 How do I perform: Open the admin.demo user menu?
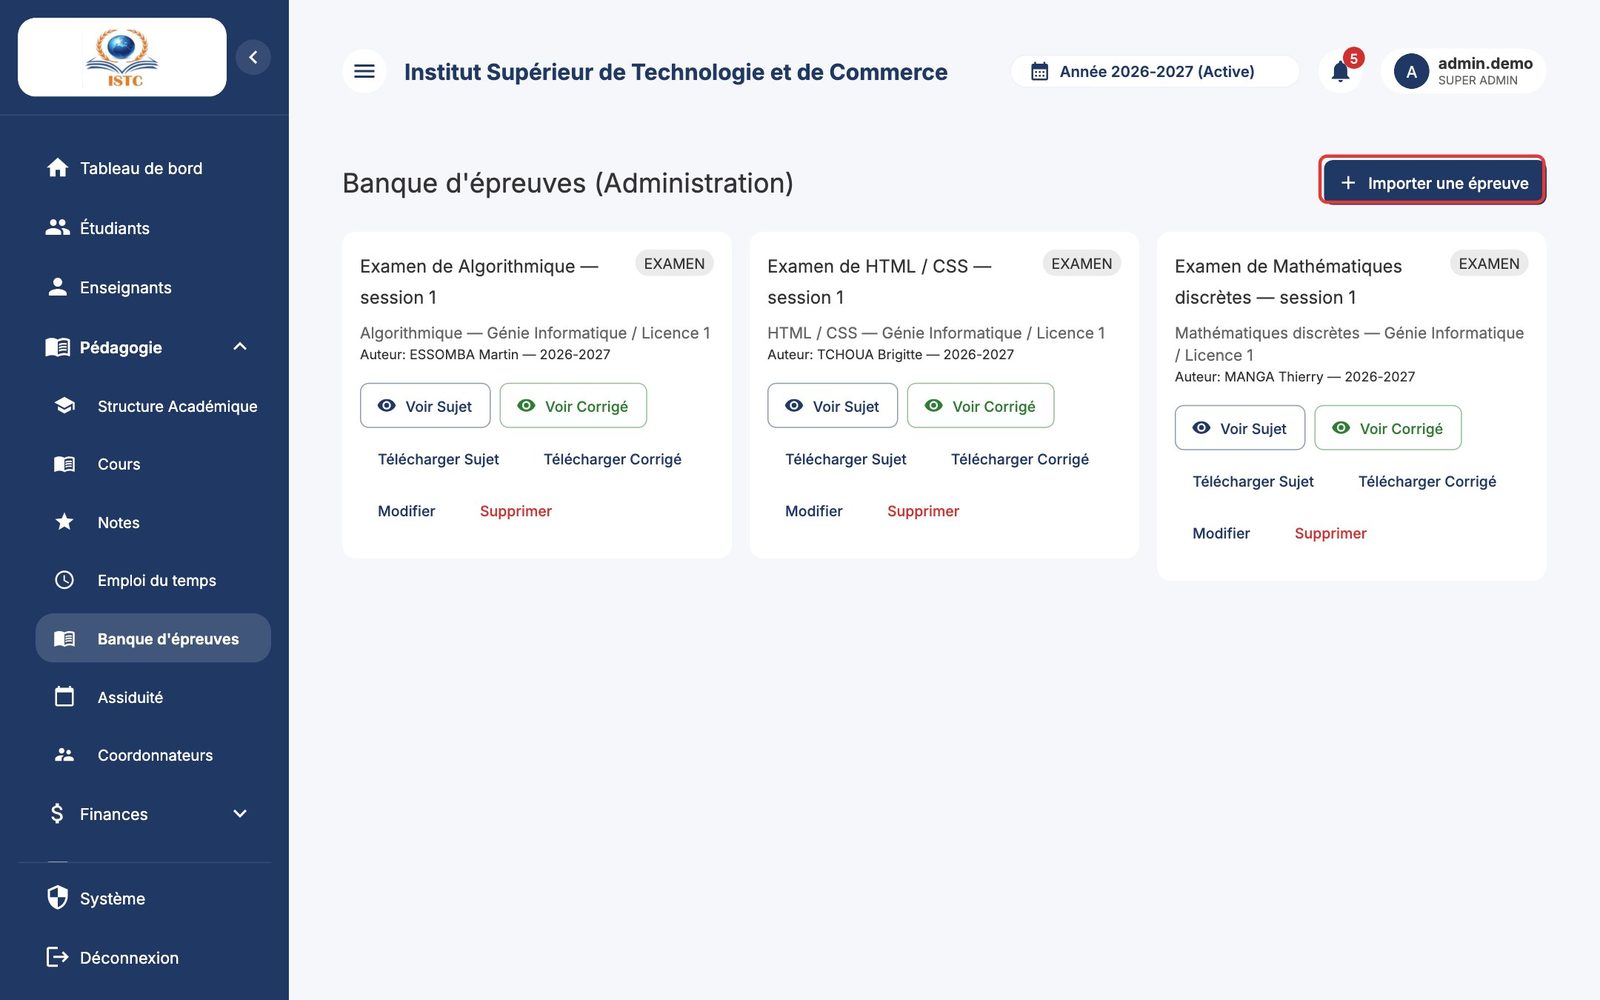coord(1463,72)
